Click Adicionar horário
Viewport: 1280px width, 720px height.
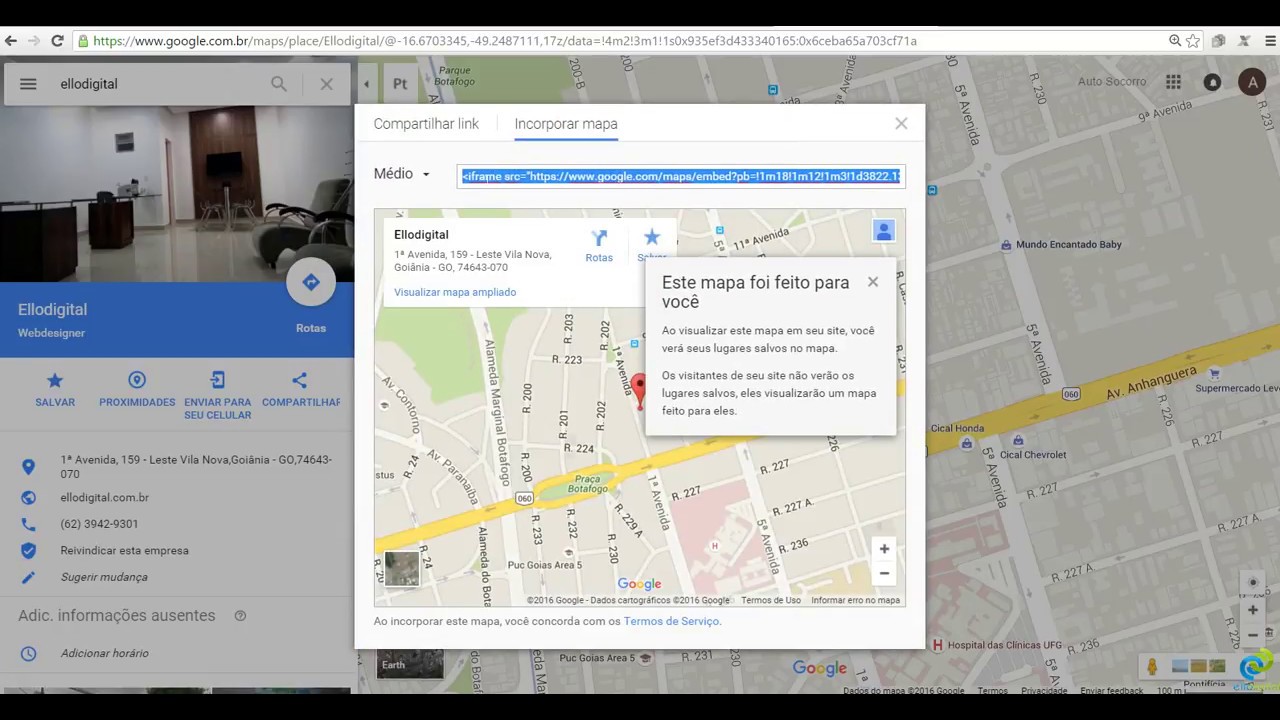pyautogui.click(x=104, y=653)
